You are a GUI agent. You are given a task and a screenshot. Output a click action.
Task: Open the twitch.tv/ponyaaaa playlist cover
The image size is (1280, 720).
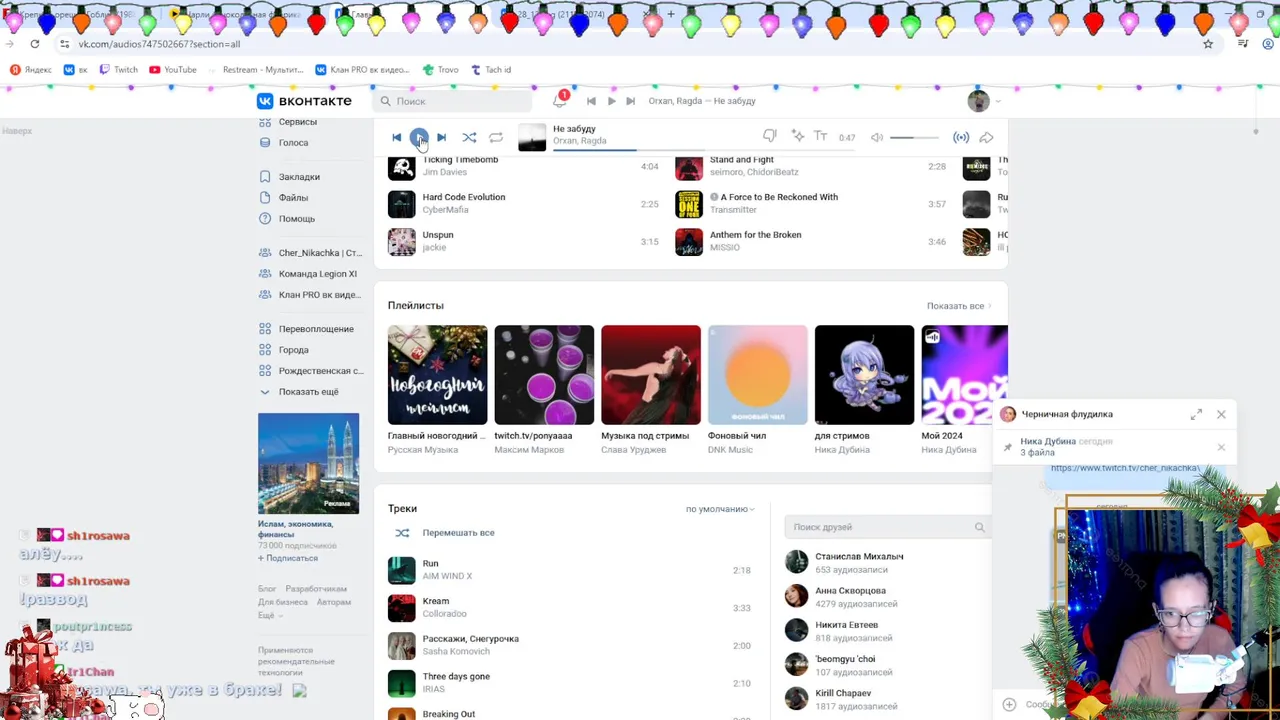(544, 375)
